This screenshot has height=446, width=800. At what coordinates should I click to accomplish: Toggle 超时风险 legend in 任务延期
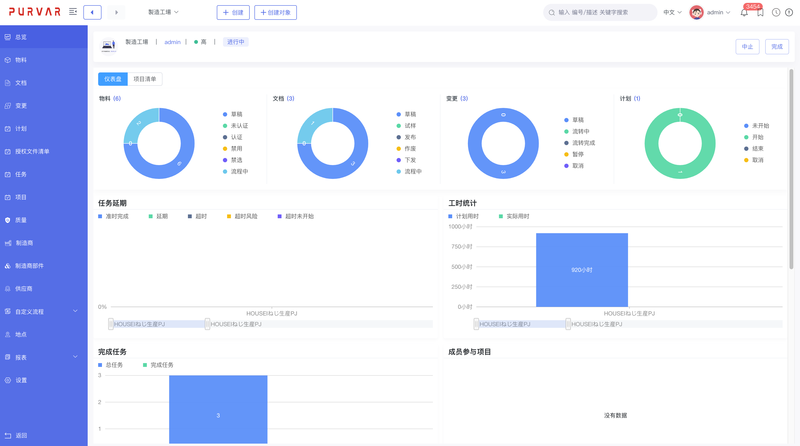[242, 216]
